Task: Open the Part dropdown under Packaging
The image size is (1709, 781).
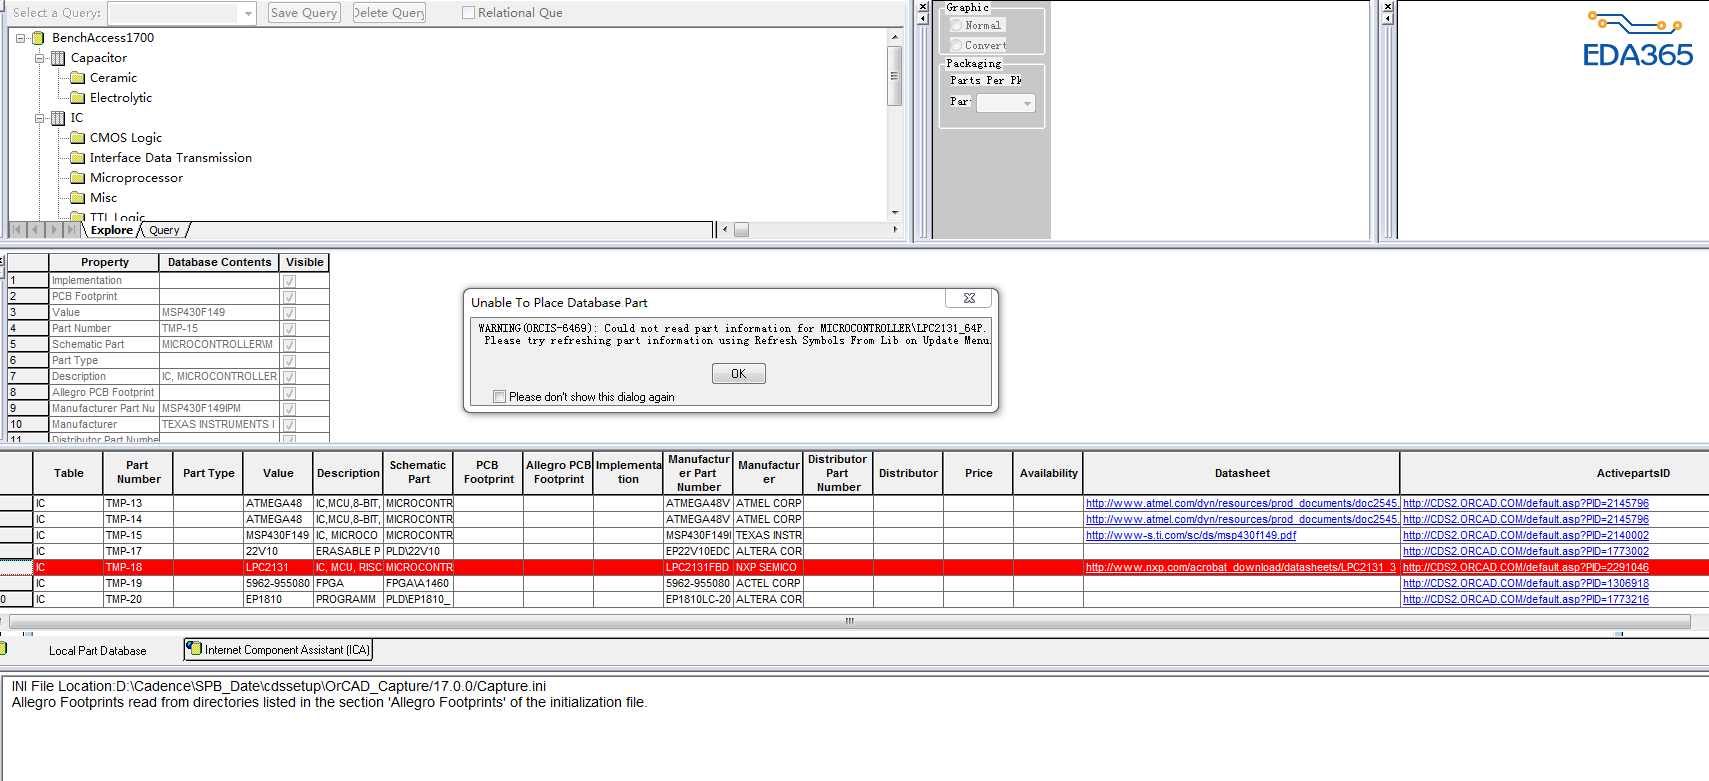Action: (x=1027, y=103)
